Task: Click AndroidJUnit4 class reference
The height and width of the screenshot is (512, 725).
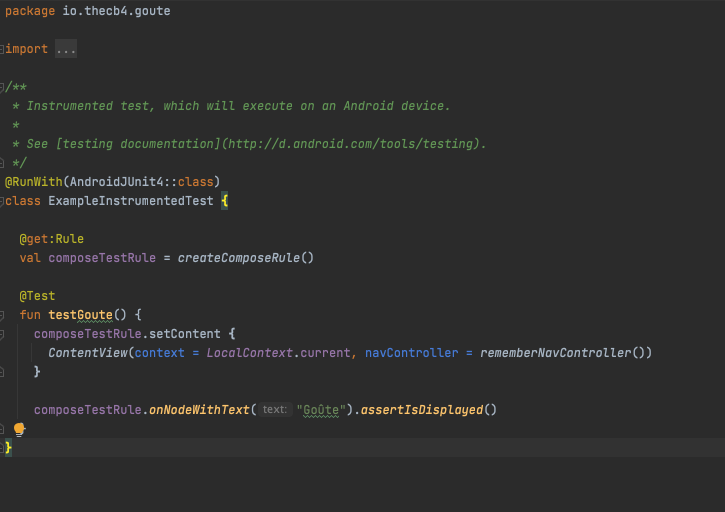Action: (117, 182)
